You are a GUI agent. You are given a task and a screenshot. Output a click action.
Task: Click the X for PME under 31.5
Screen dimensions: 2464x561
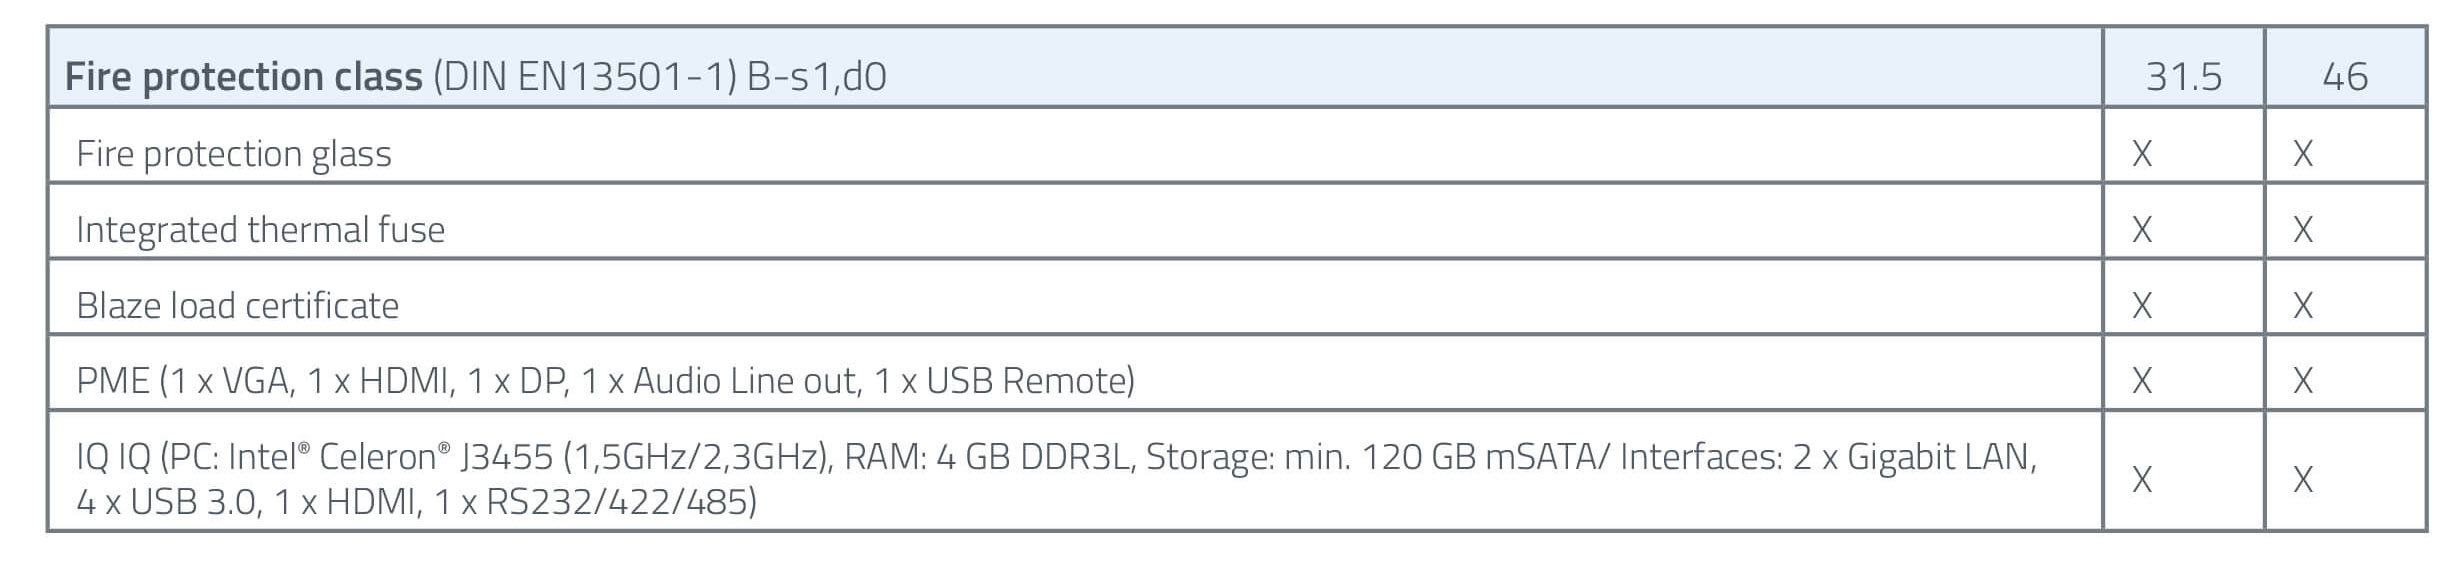2141,381
